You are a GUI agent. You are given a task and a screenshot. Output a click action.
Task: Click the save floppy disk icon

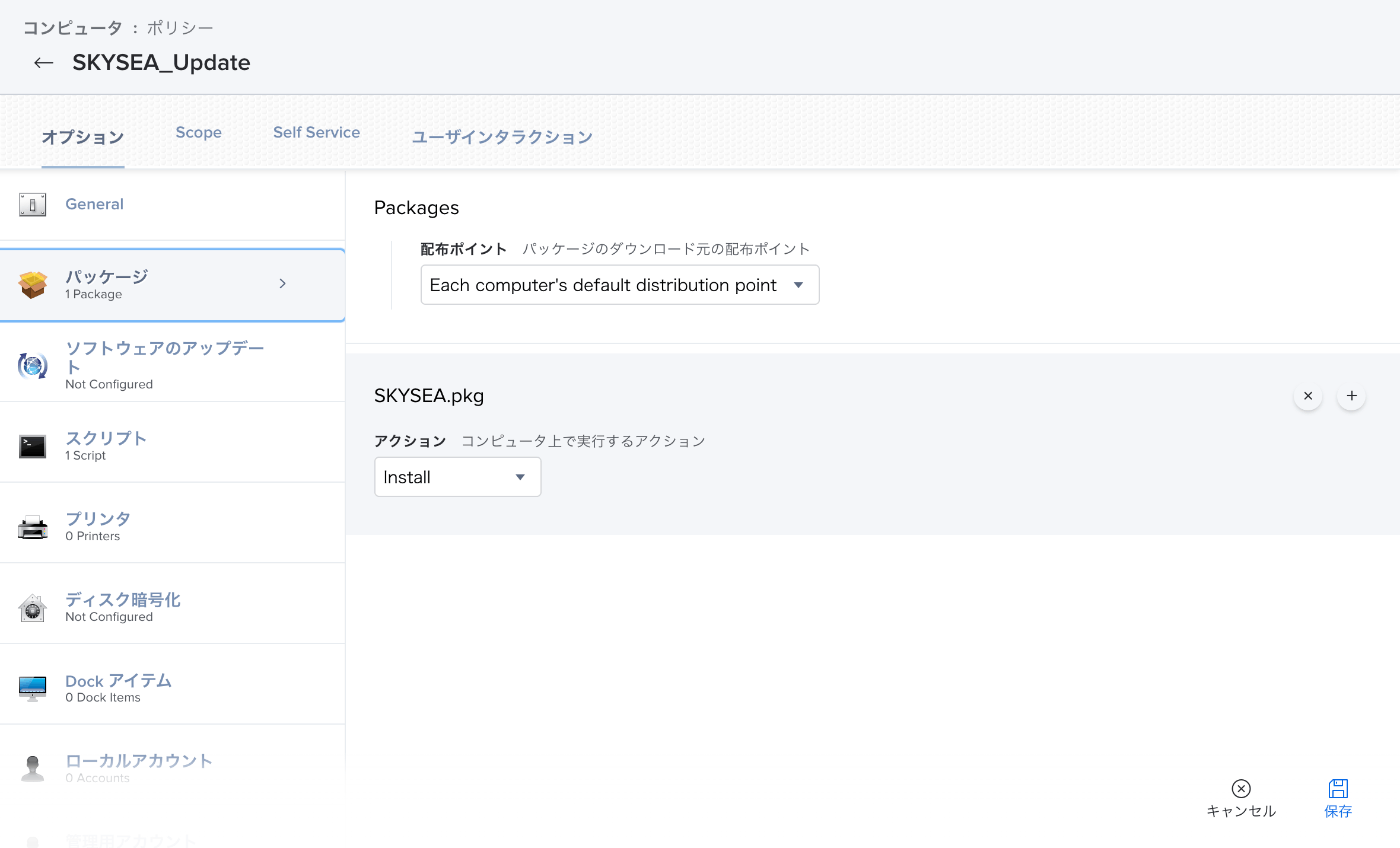tap(1338, 788)
